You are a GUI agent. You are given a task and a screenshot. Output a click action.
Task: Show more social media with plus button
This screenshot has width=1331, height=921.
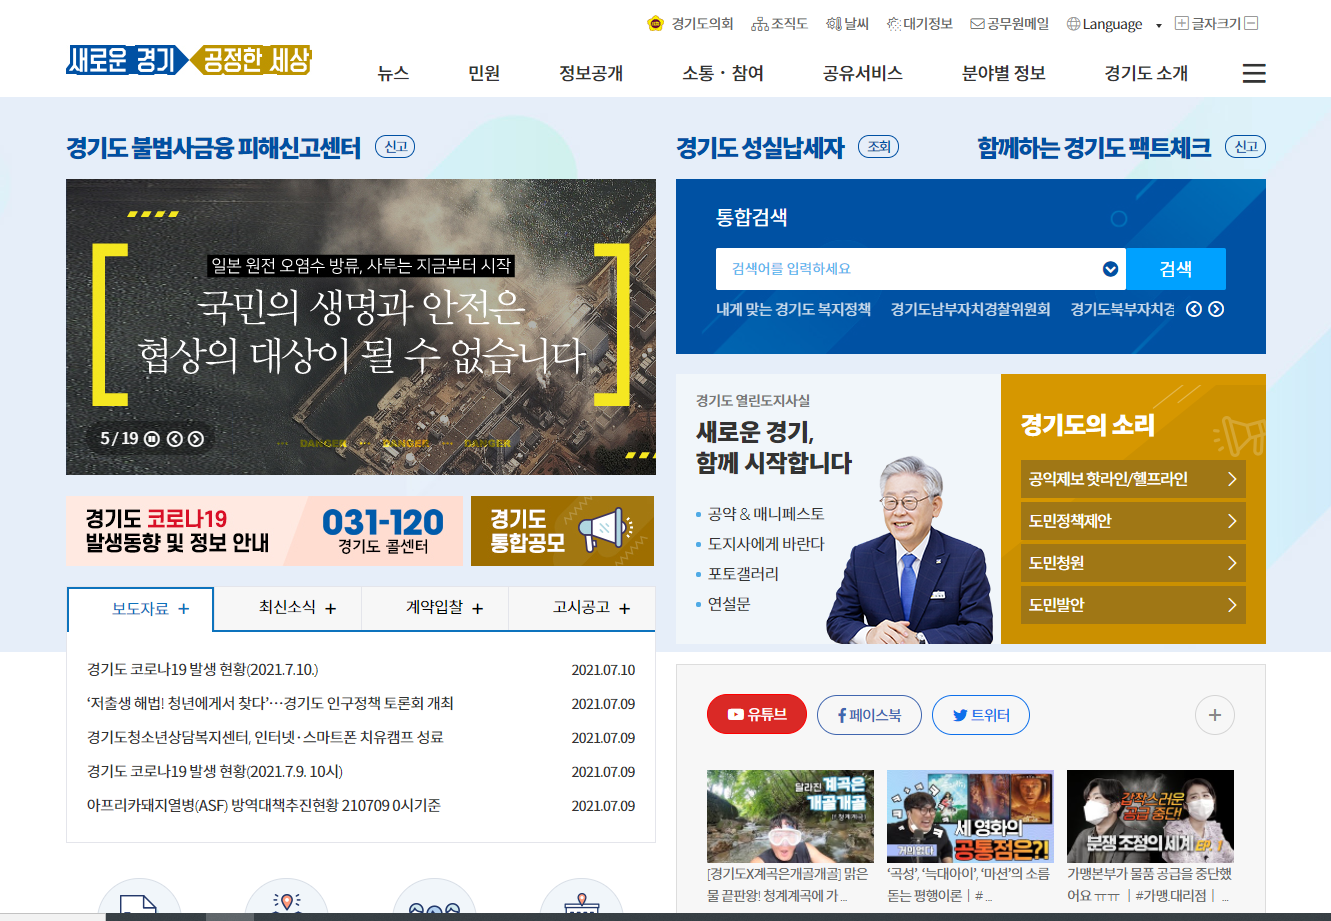[x=1214, y=715]
